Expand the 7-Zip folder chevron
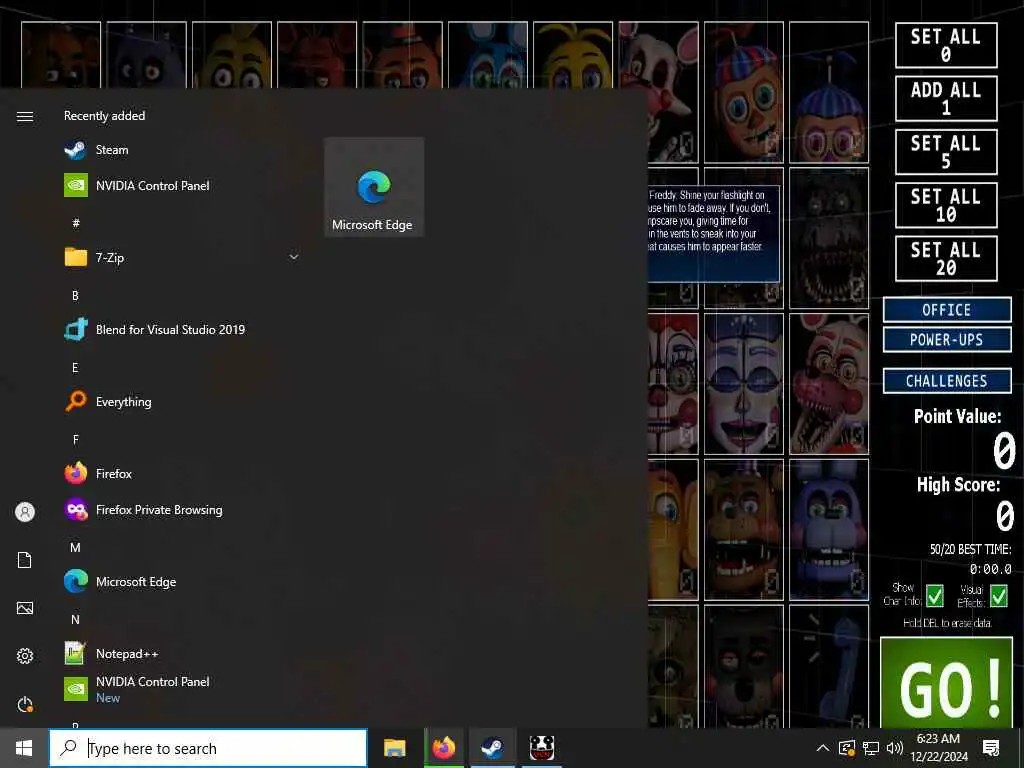The width and height of the screenshot is (1024, 768). coord(294,257)
